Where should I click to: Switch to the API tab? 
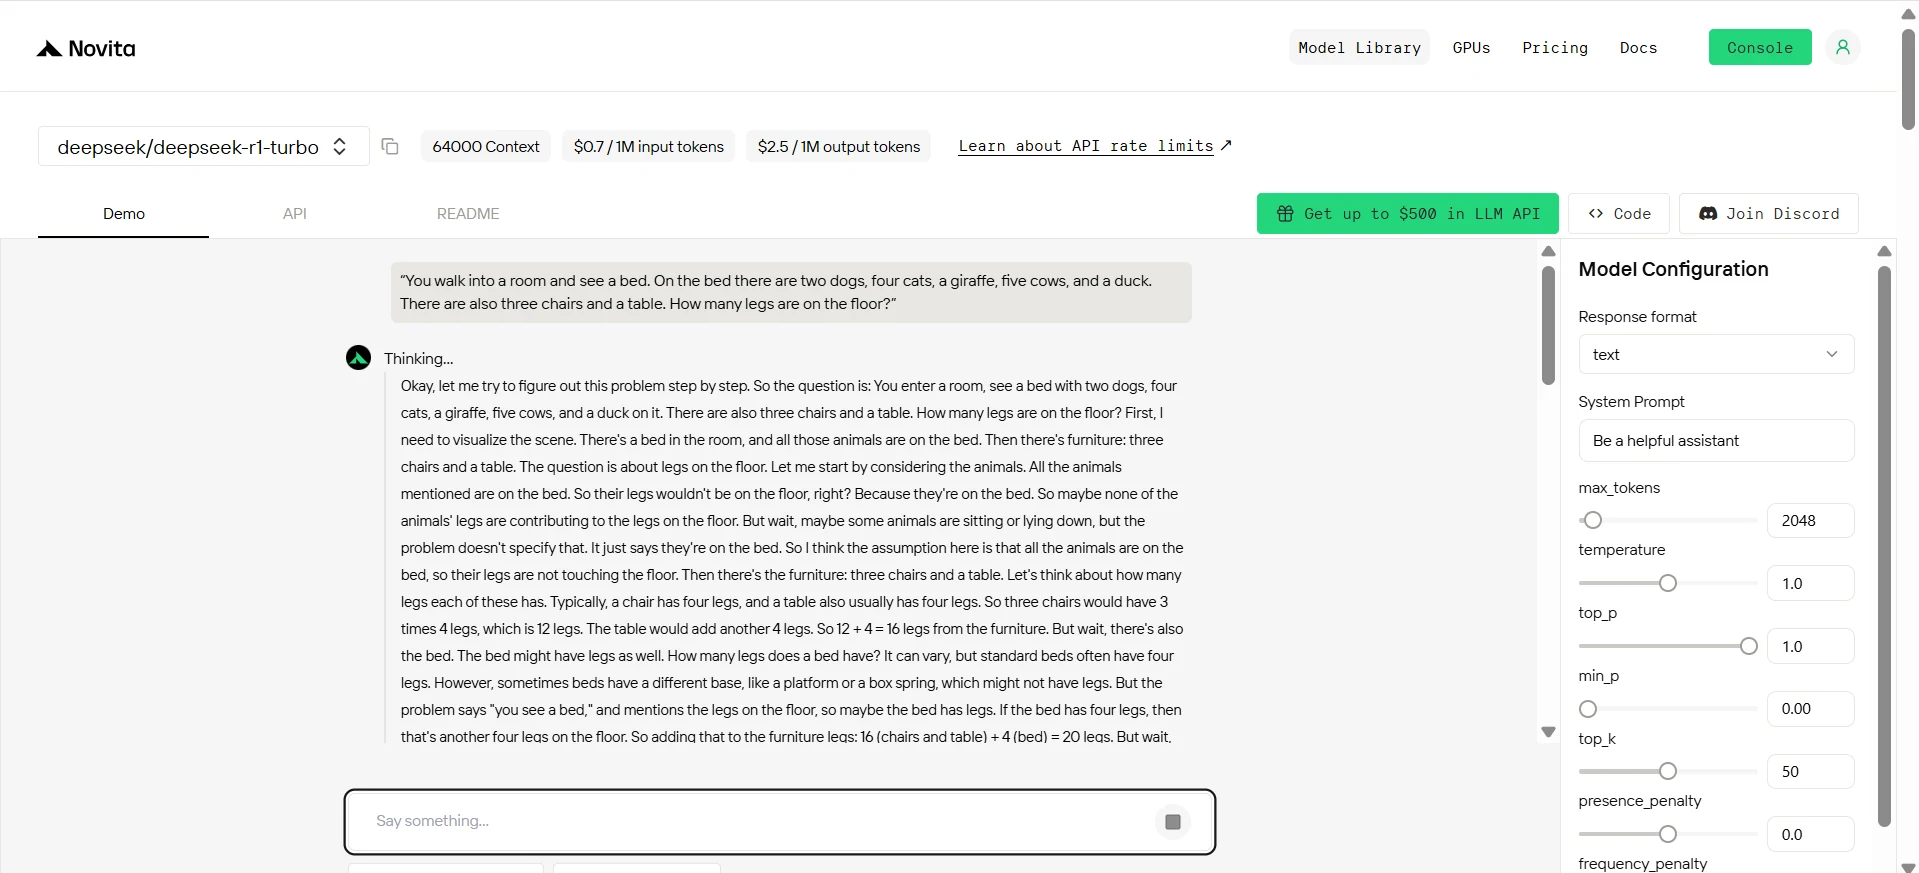point(294,214)
